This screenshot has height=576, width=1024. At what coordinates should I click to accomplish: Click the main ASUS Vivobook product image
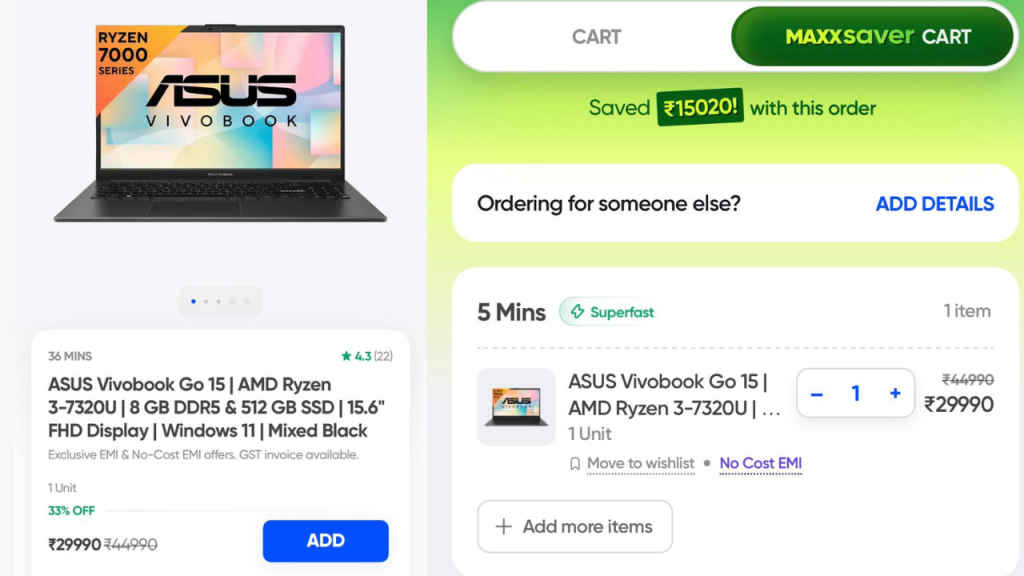point(221,123)
